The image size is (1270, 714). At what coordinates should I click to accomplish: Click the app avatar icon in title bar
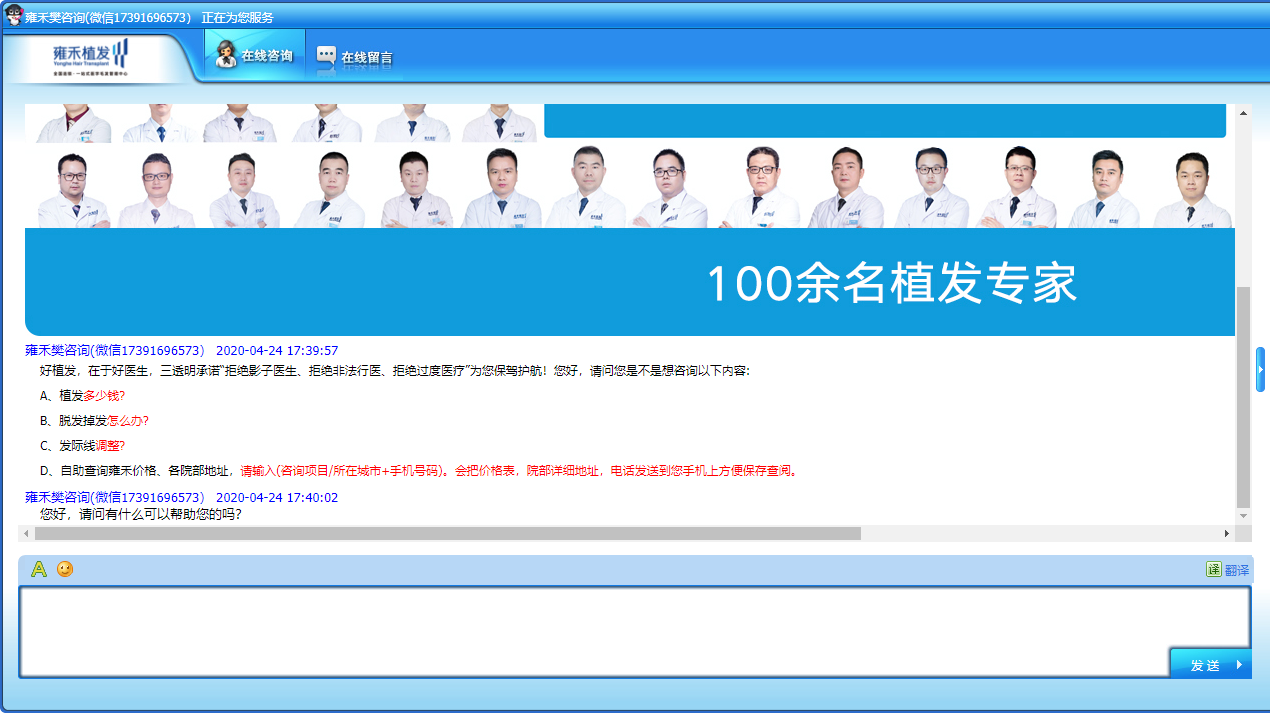(13, 15)
